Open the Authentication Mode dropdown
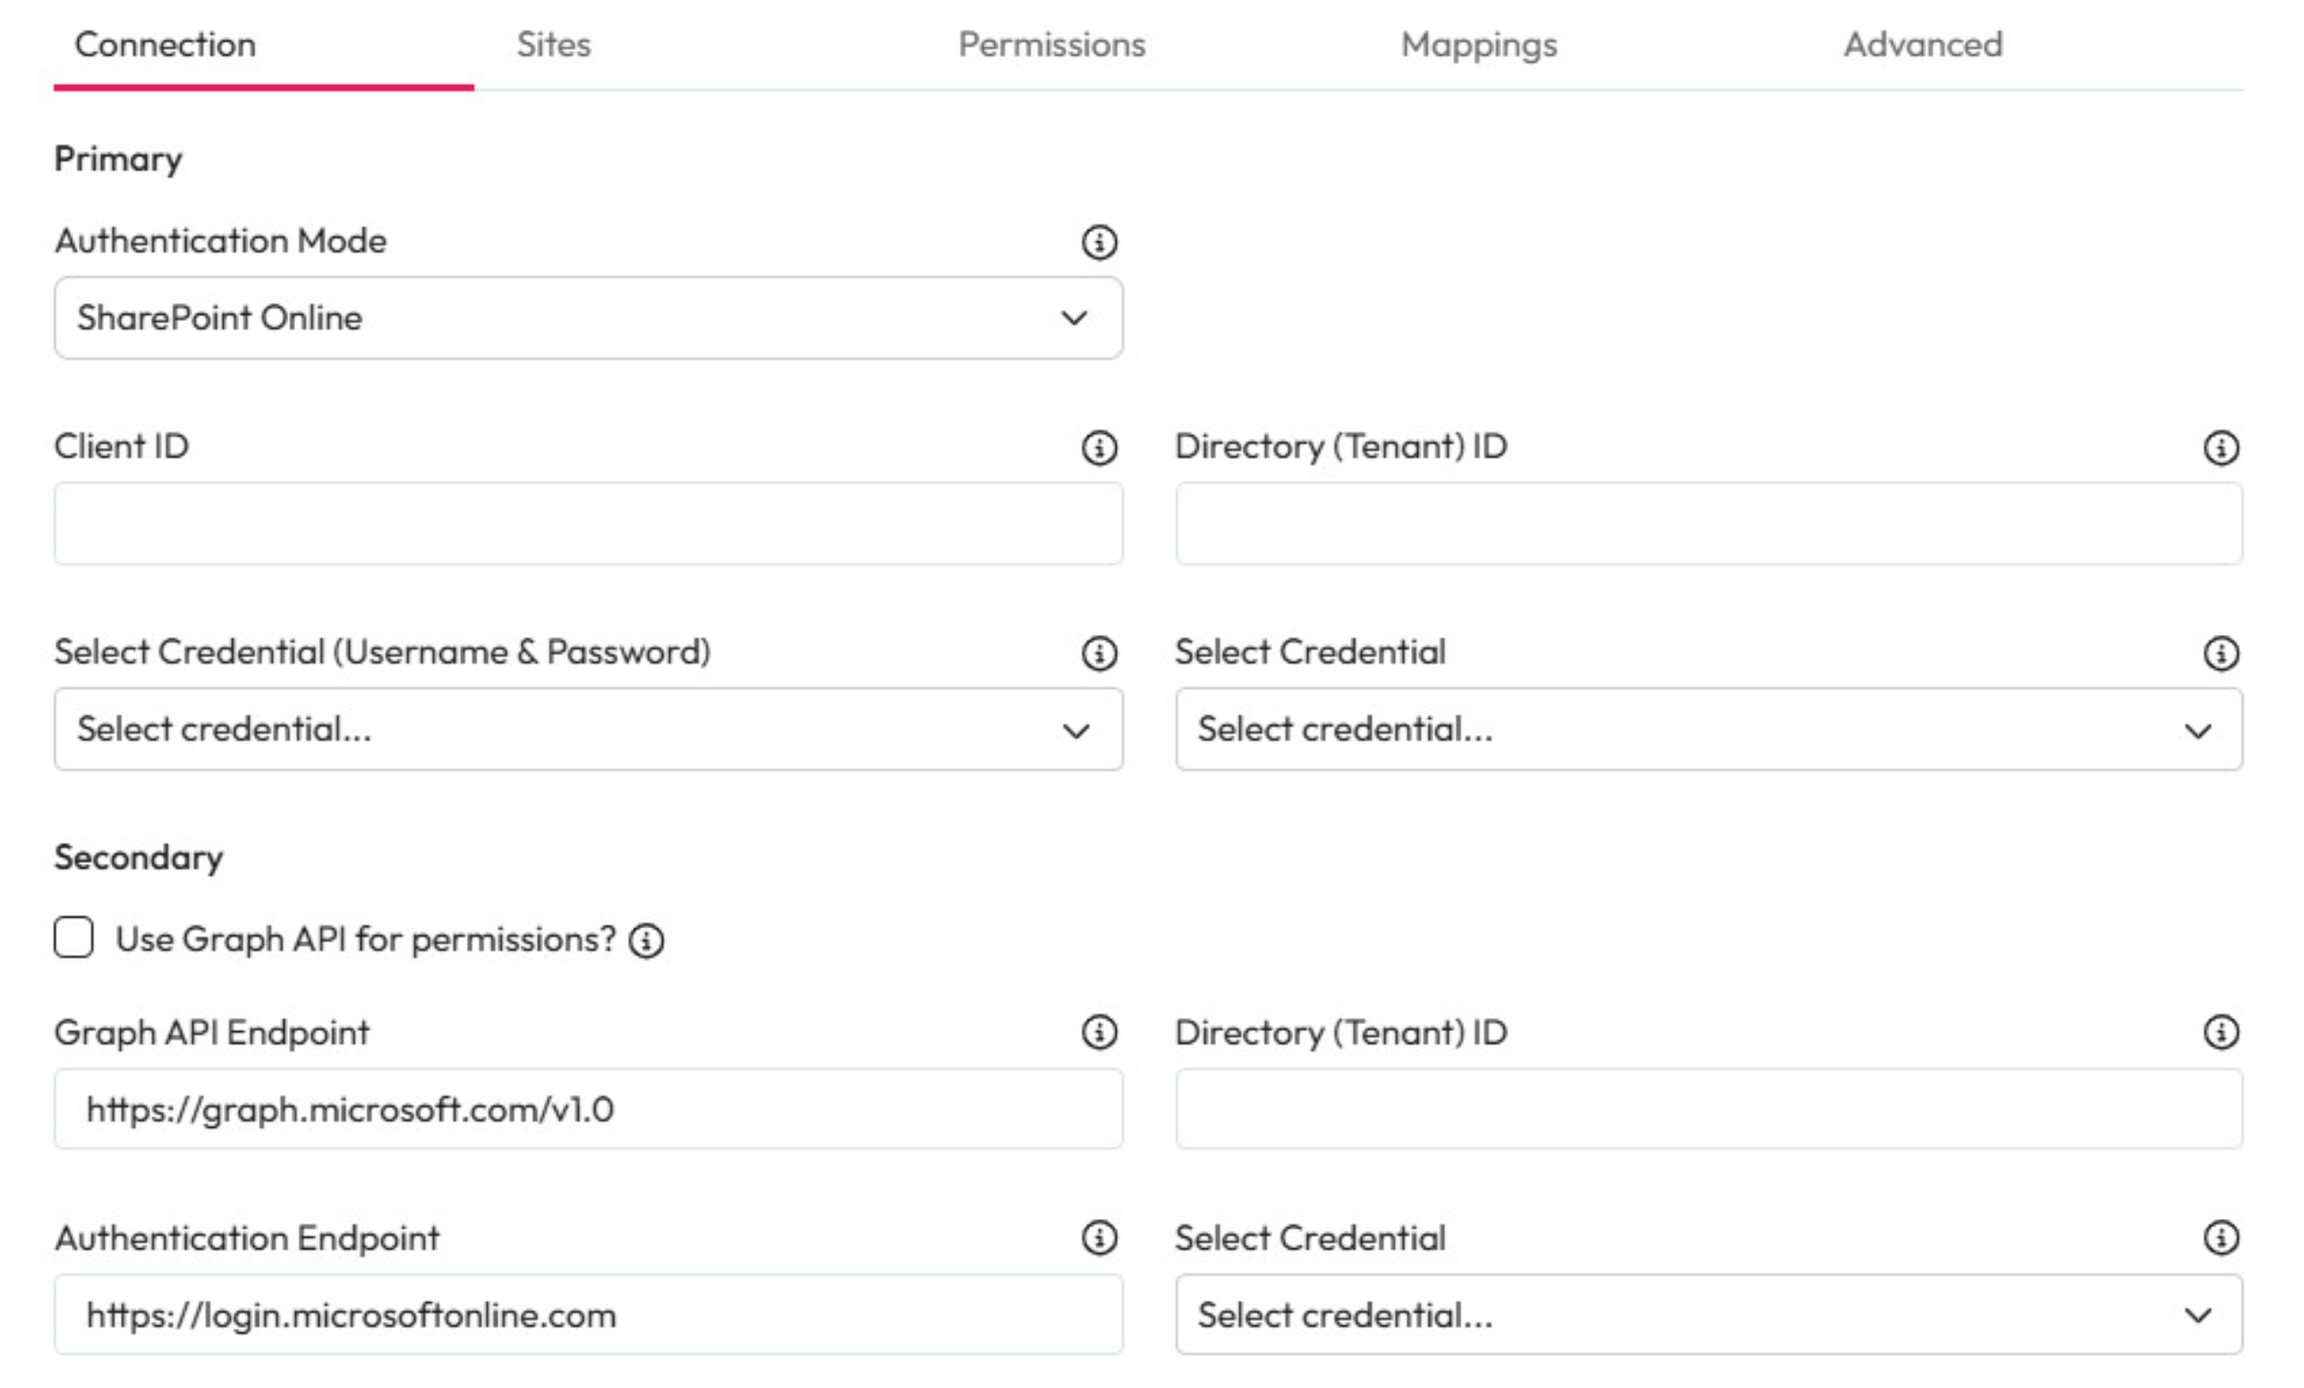This screenshot has width=2304, height=1388. 588,318
